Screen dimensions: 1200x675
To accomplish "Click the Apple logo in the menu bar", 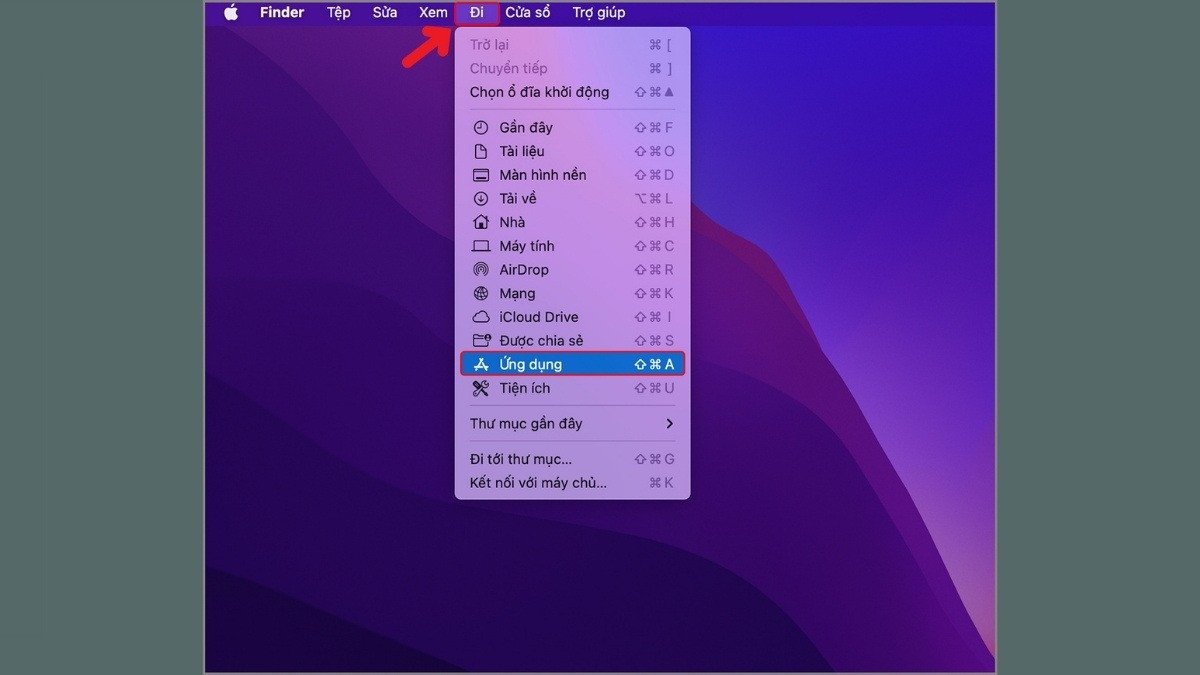I will (231, 12).
